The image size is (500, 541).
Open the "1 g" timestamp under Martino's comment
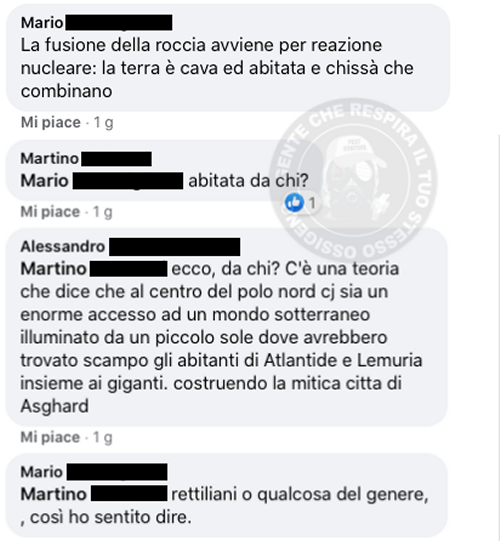pos(102,212)
